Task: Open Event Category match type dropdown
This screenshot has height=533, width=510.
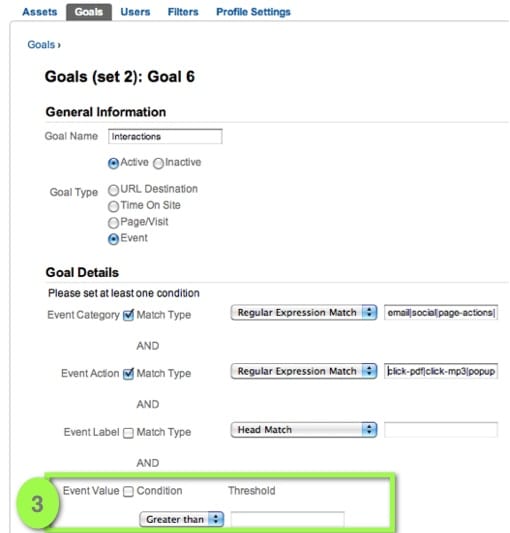Action: (304, 312)
